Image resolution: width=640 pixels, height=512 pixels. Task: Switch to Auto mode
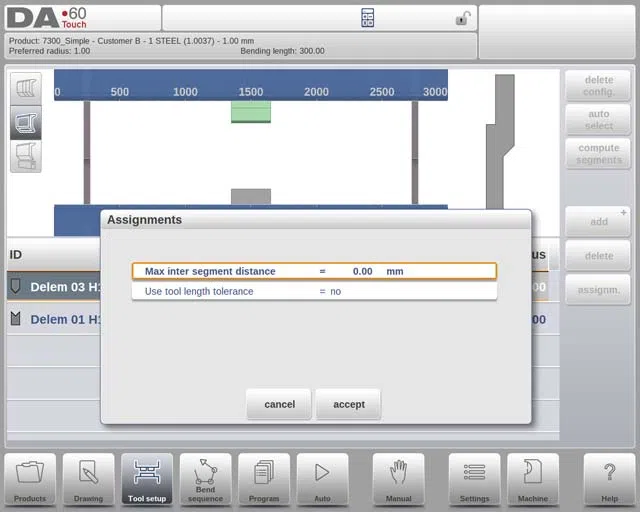(x=322, y=480)
